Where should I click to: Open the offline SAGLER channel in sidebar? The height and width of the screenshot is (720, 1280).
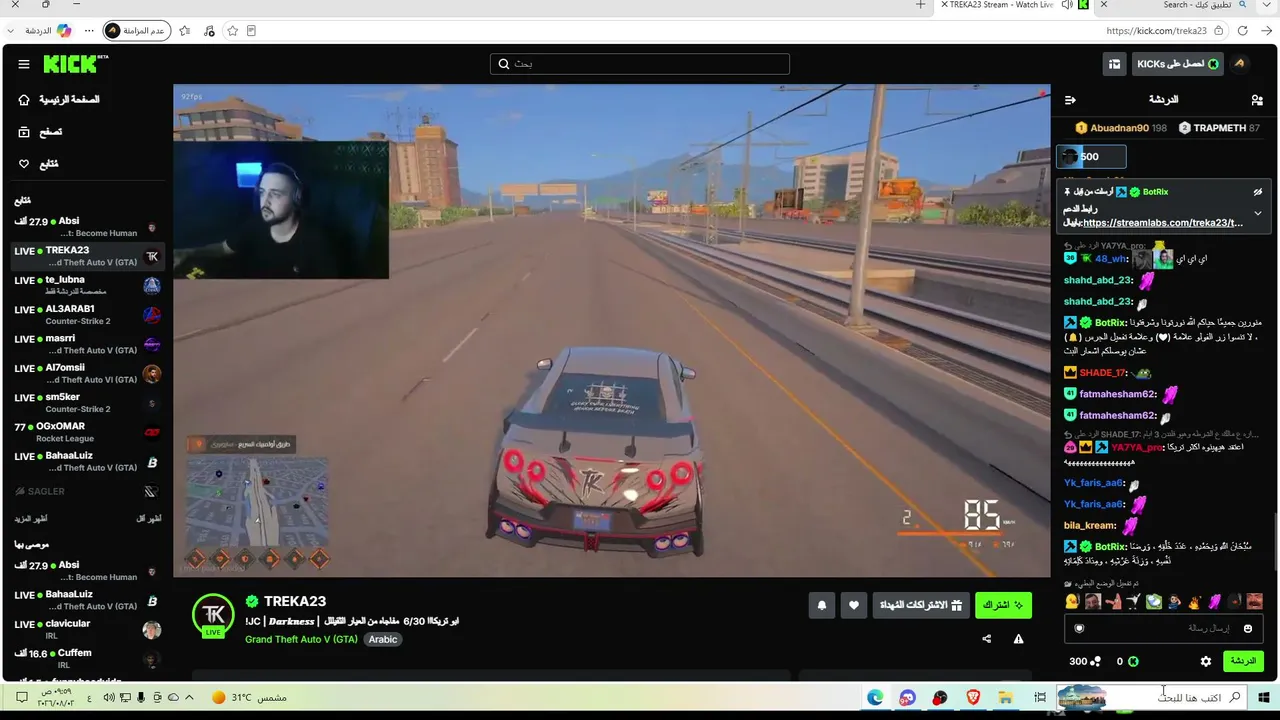pyautogui.click(x=87, y=491)
